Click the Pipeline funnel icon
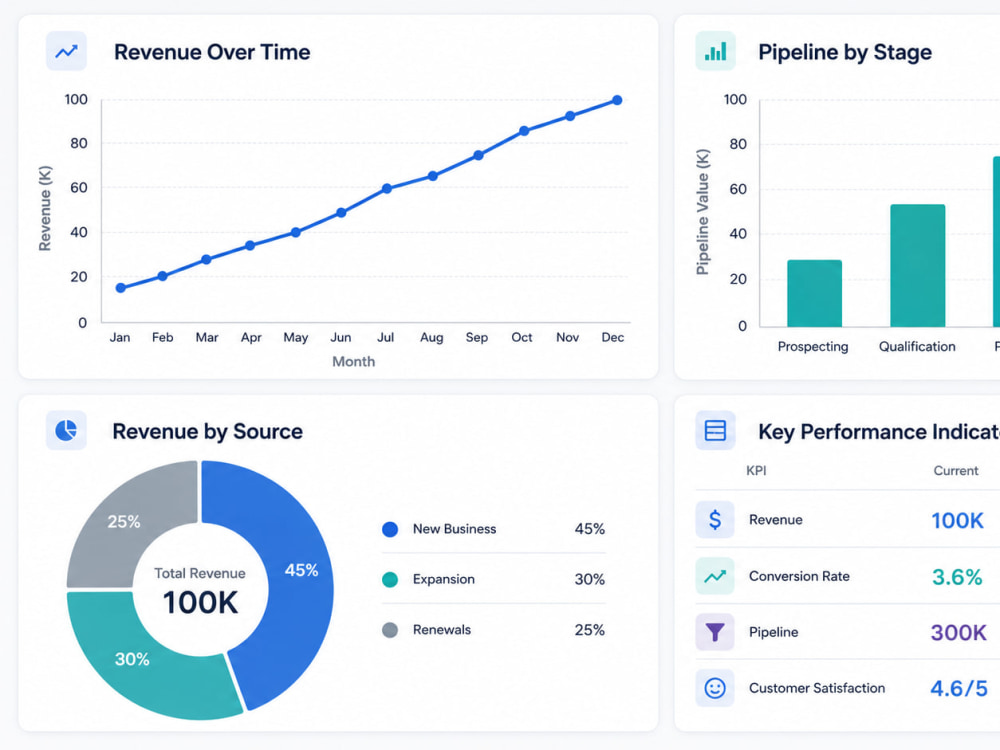This screenshot has width=1000, height=750. 715,632
